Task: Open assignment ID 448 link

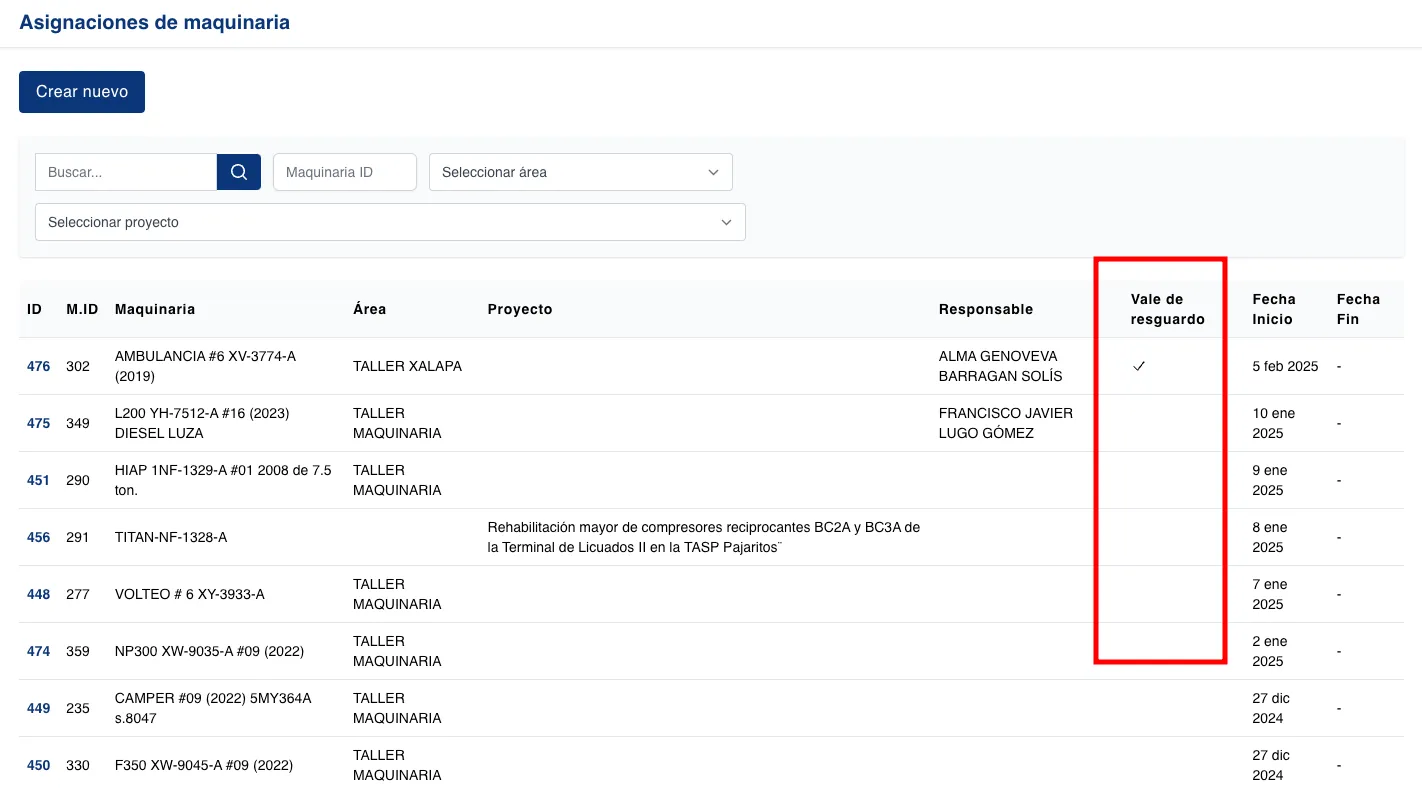Action: pos(38,594)
